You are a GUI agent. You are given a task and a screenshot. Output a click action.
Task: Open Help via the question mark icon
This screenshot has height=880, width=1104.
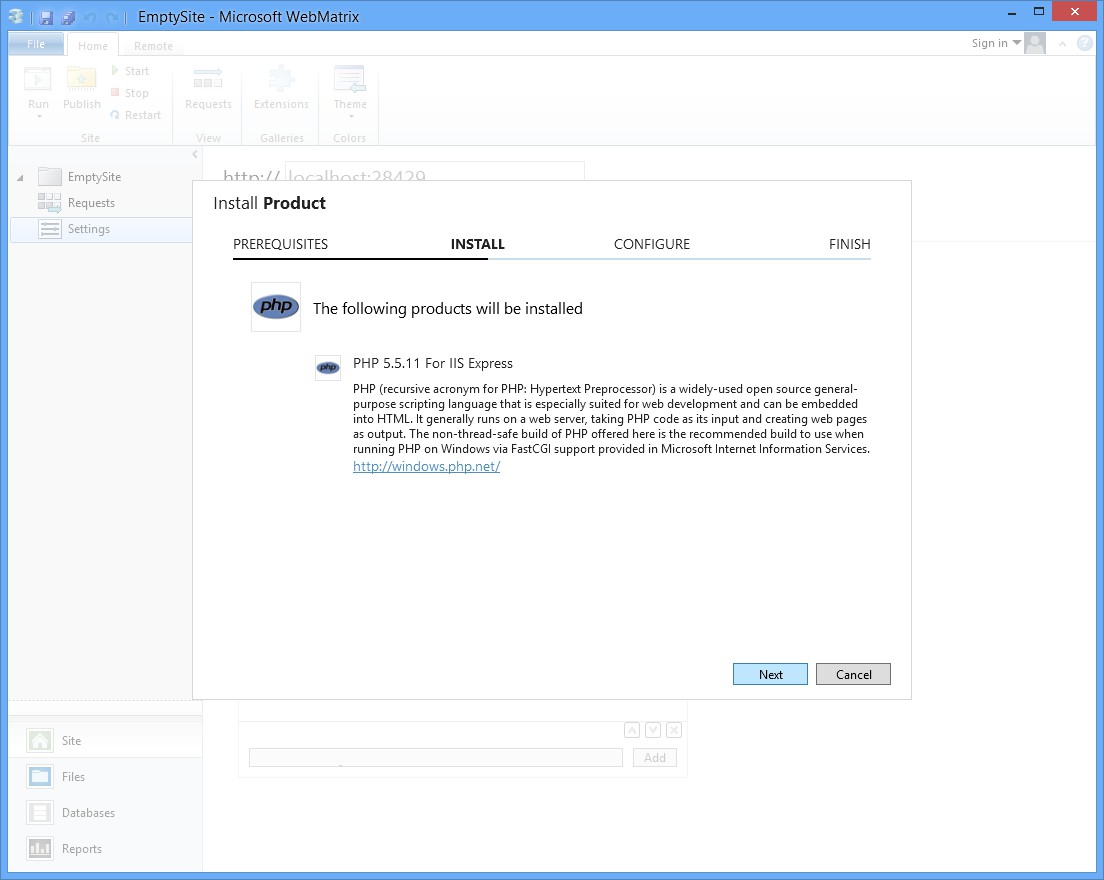(1084, 44)
